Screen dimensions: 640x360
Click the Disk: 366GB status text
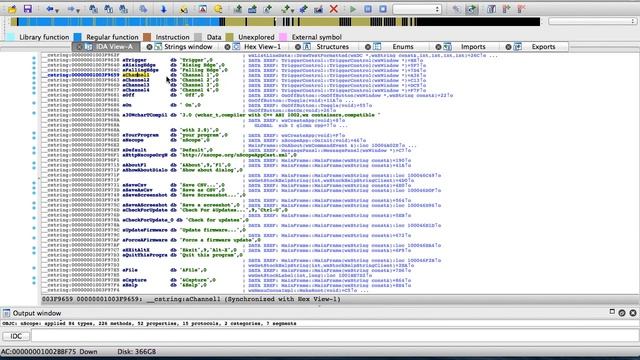[136, 351]
